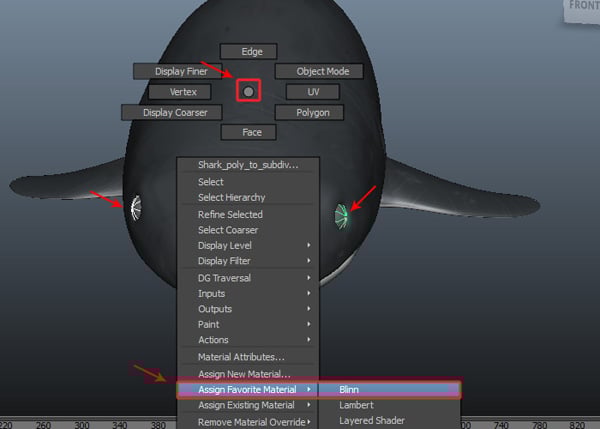Click frame 300 on the timeline

click(x=82, y=425)
